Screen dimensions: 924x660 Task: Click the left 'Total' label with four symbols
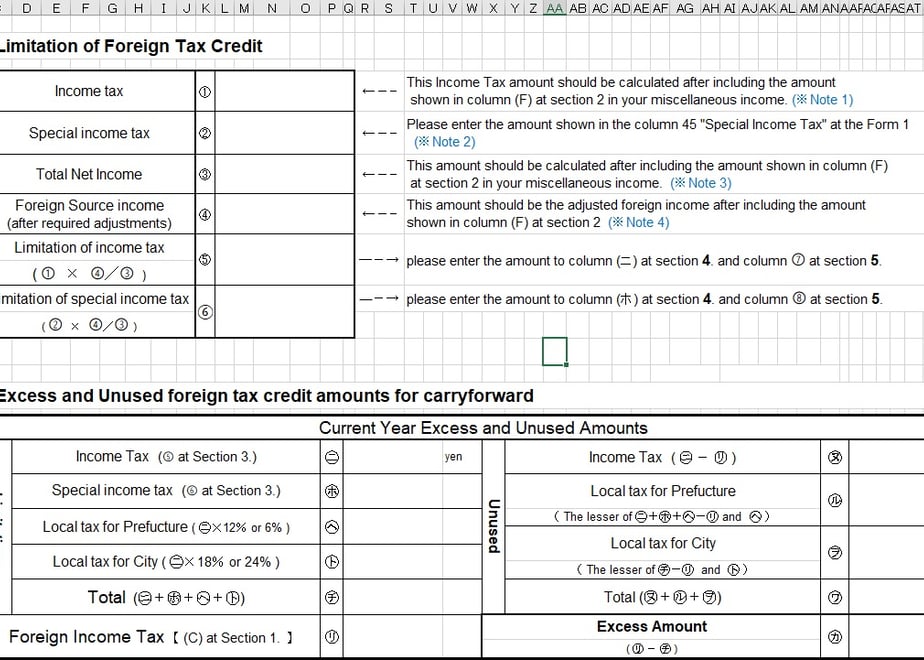pos(166,598)
